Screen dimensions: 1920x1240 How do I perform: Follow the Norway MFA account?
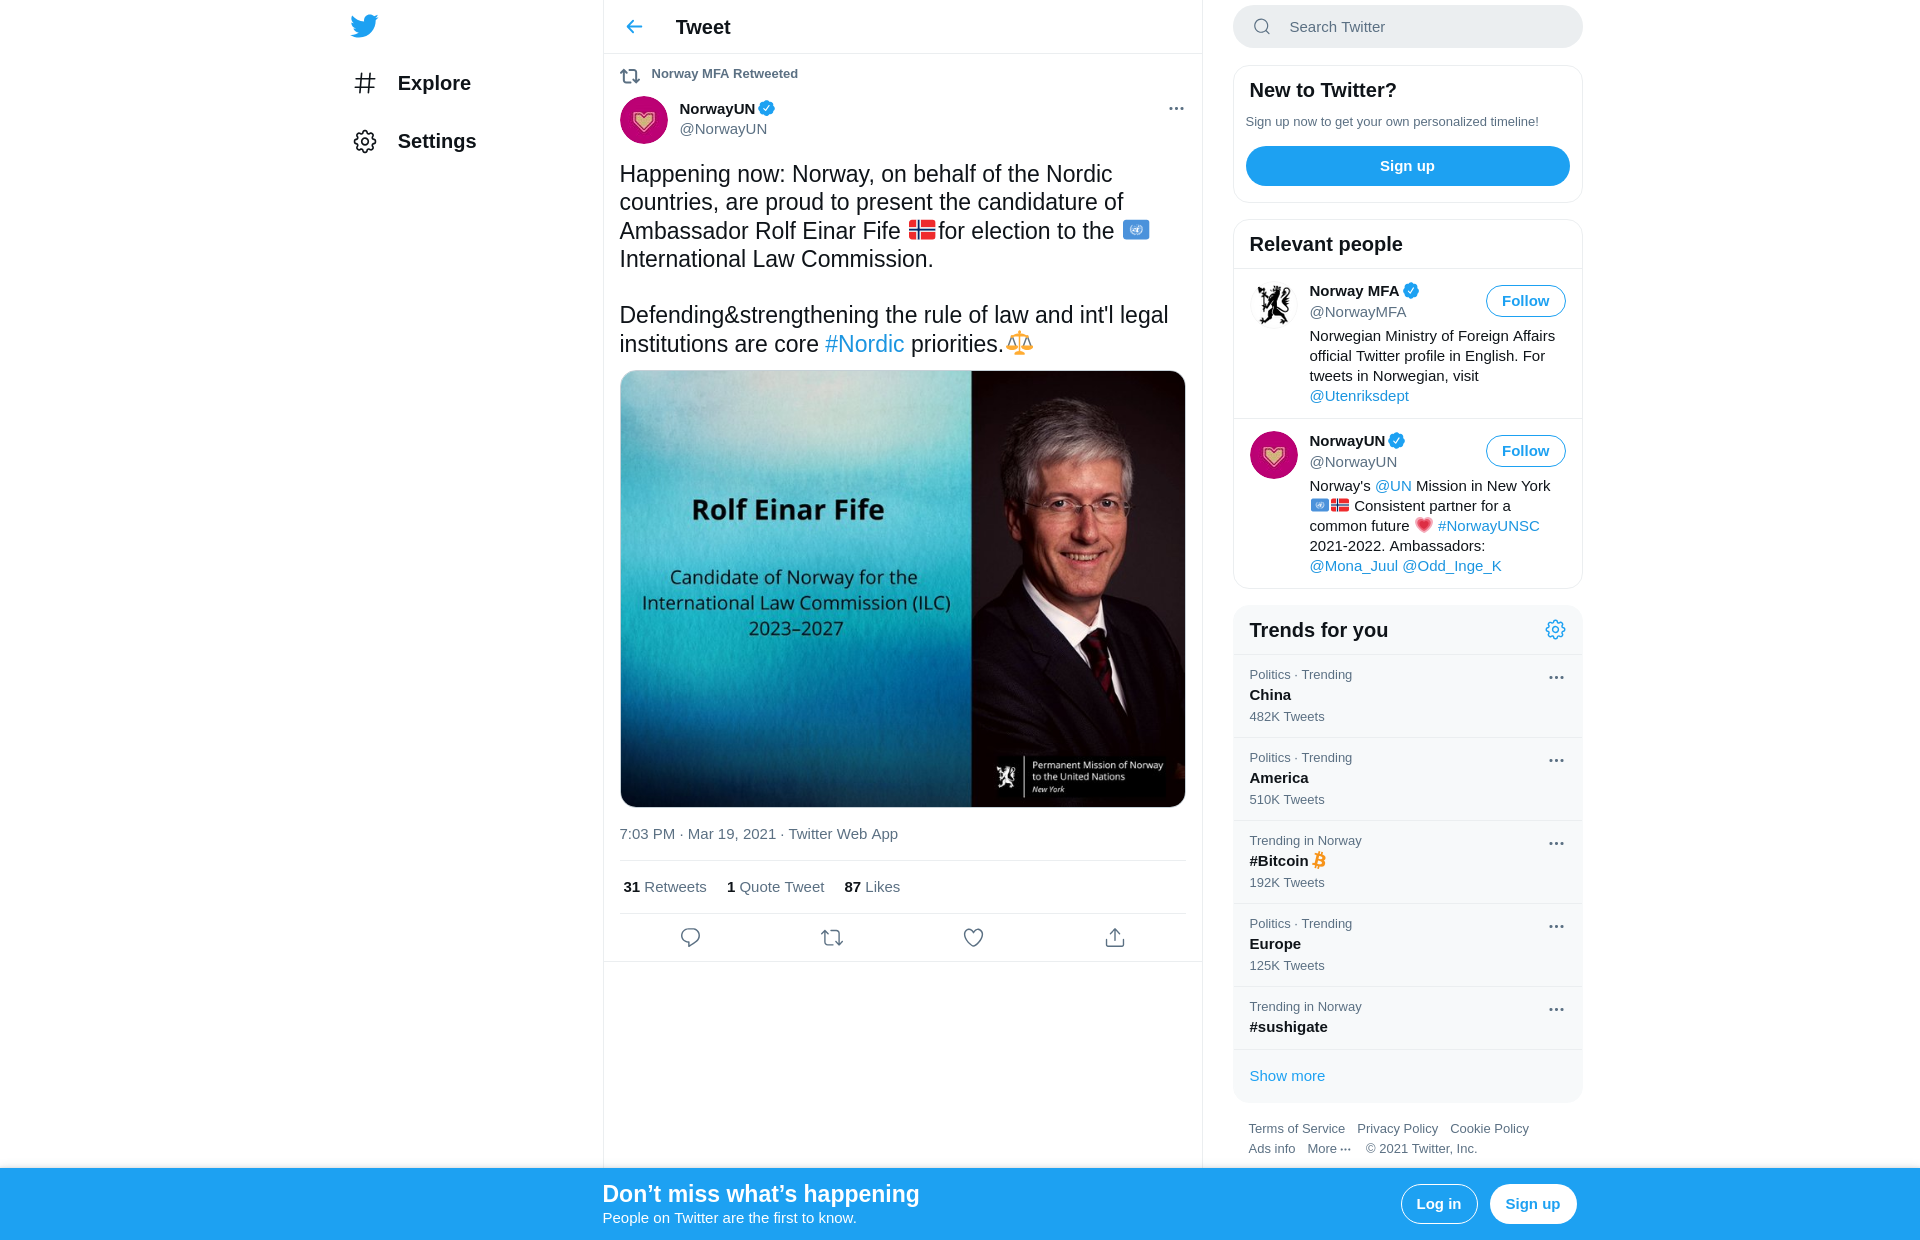1525,301
